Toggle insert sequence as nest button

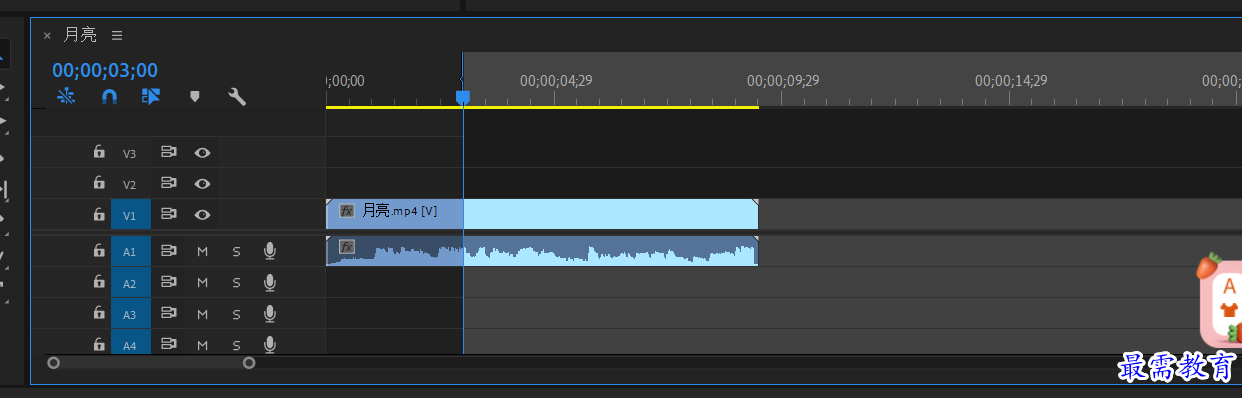pyautogui.click(x=66, y=97)
